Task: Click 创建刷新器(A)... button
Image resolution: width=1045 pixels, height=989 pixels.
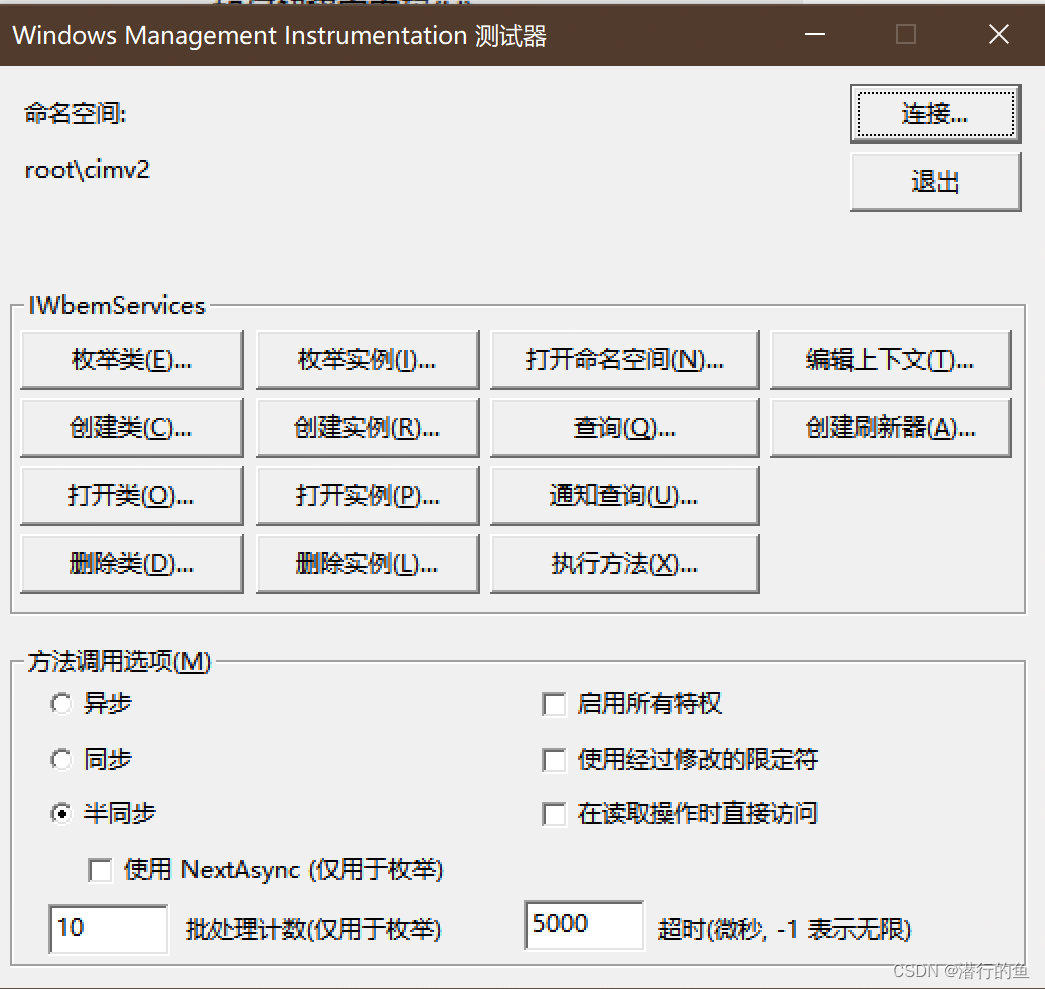Action: (890, 428)
